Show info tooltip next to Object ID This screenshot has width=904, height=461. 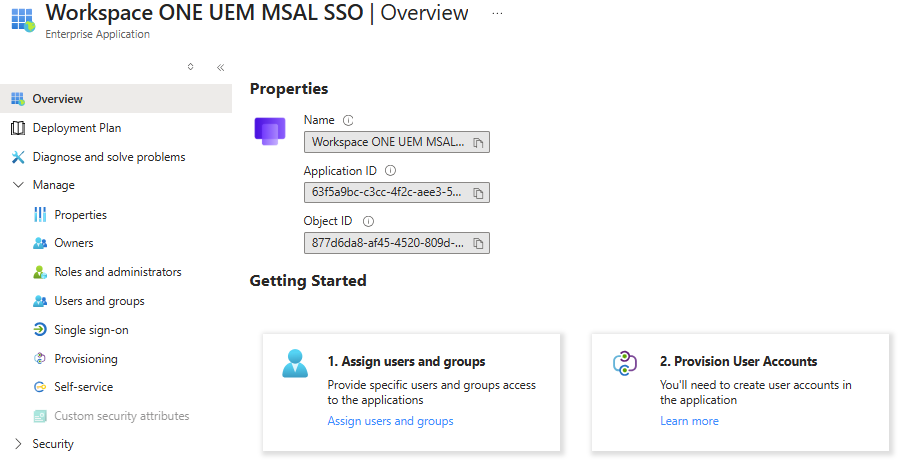368,221
